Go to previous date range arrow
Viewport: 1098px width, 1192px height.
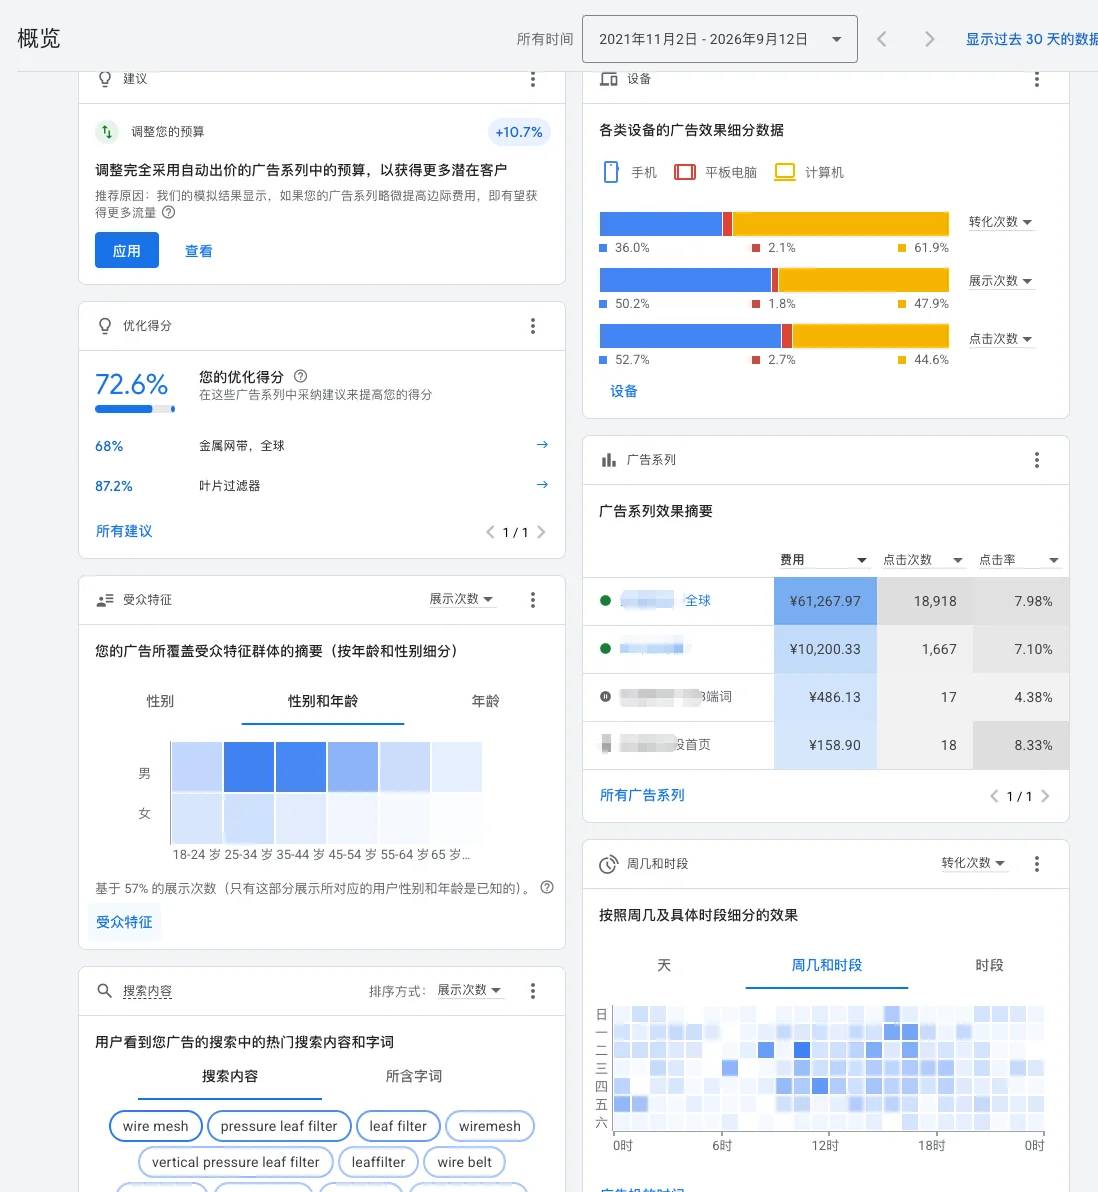882,39
